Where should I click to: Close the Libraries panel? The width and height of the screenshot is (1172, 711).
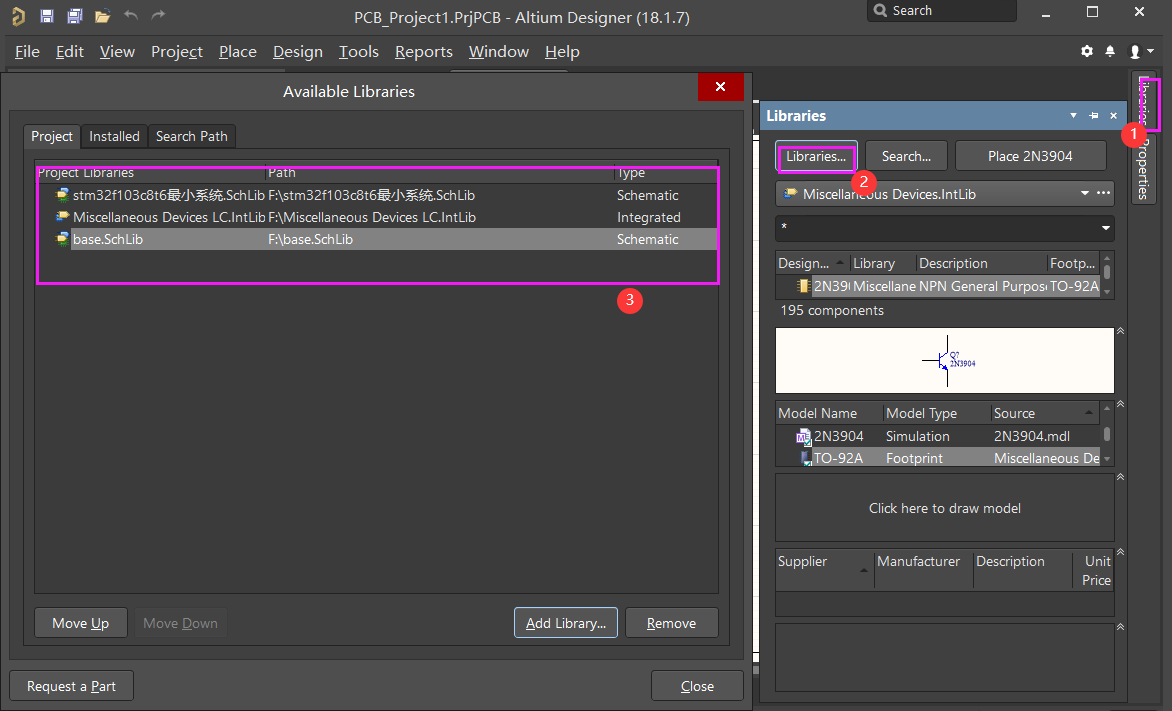click(1114, 115)
